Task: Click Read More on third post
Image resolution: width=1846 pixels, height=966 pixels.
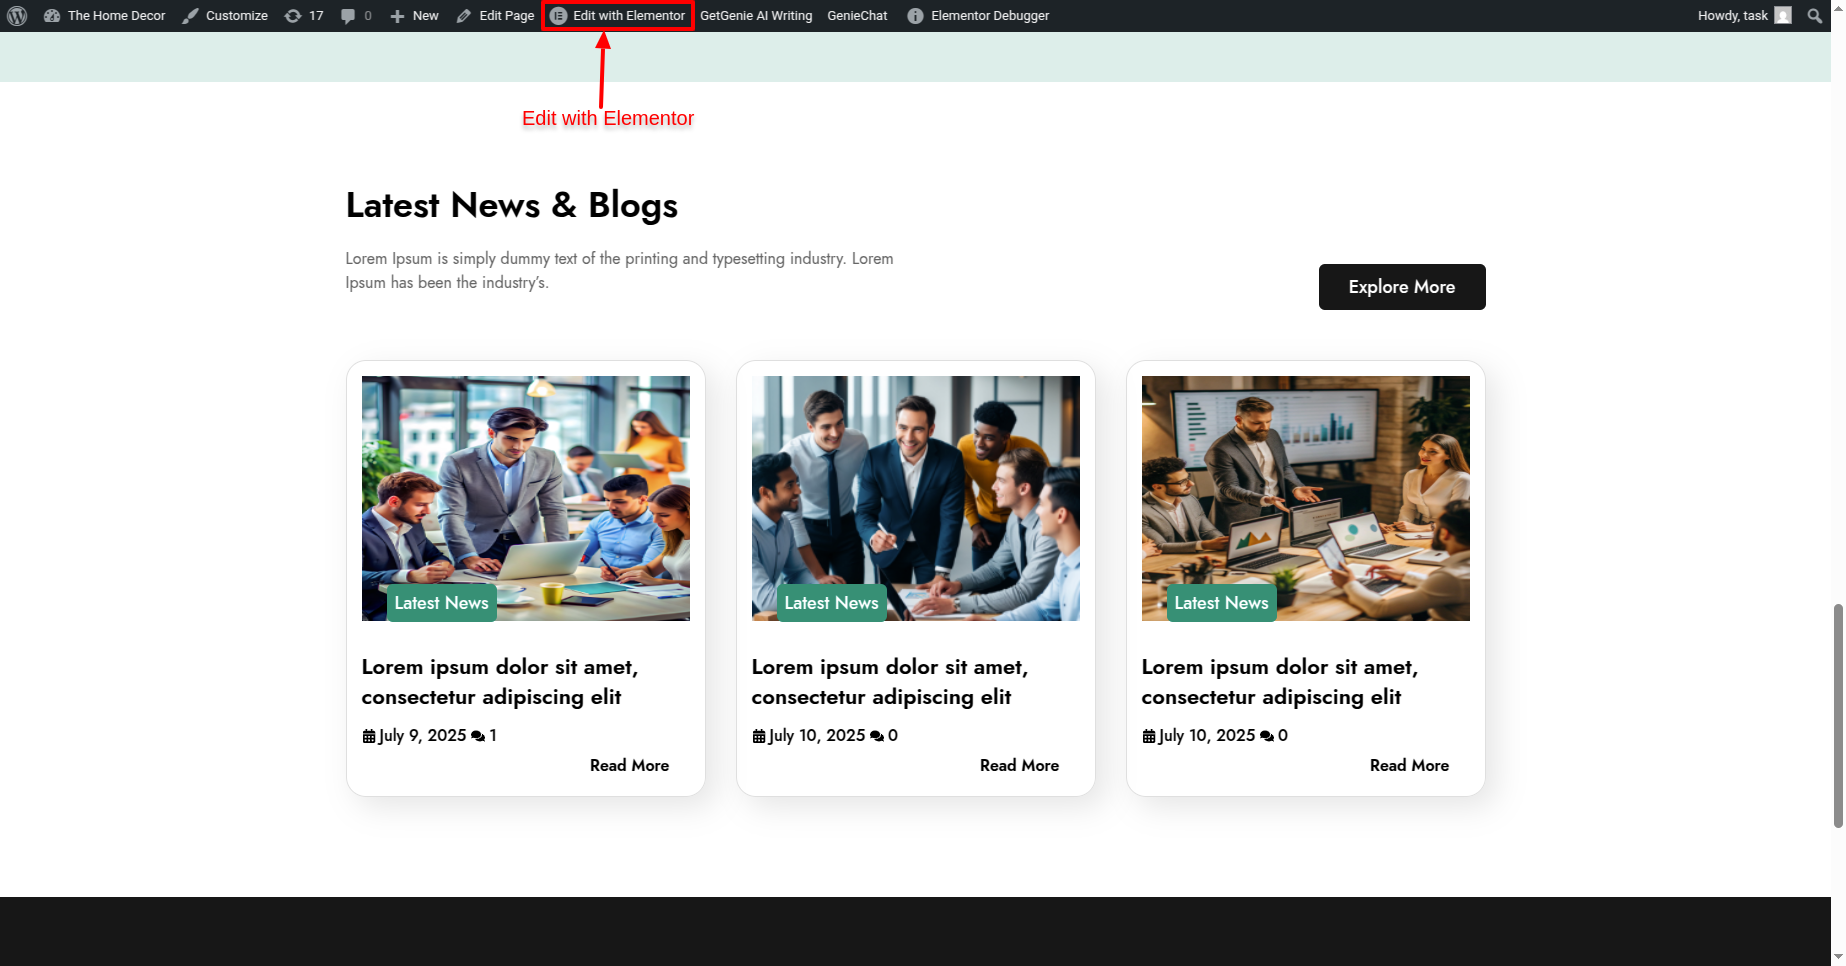Action: coord(1410,766)
